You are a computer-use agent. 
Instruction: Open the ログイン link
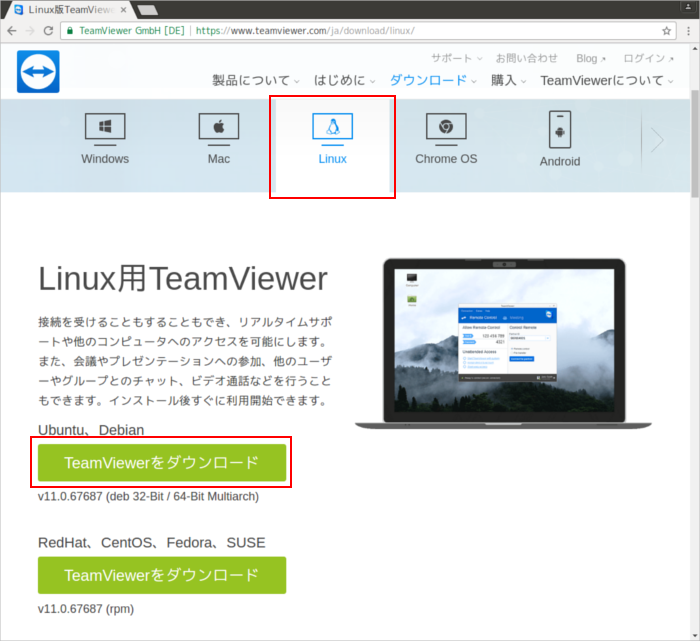(x=648, y=58)
